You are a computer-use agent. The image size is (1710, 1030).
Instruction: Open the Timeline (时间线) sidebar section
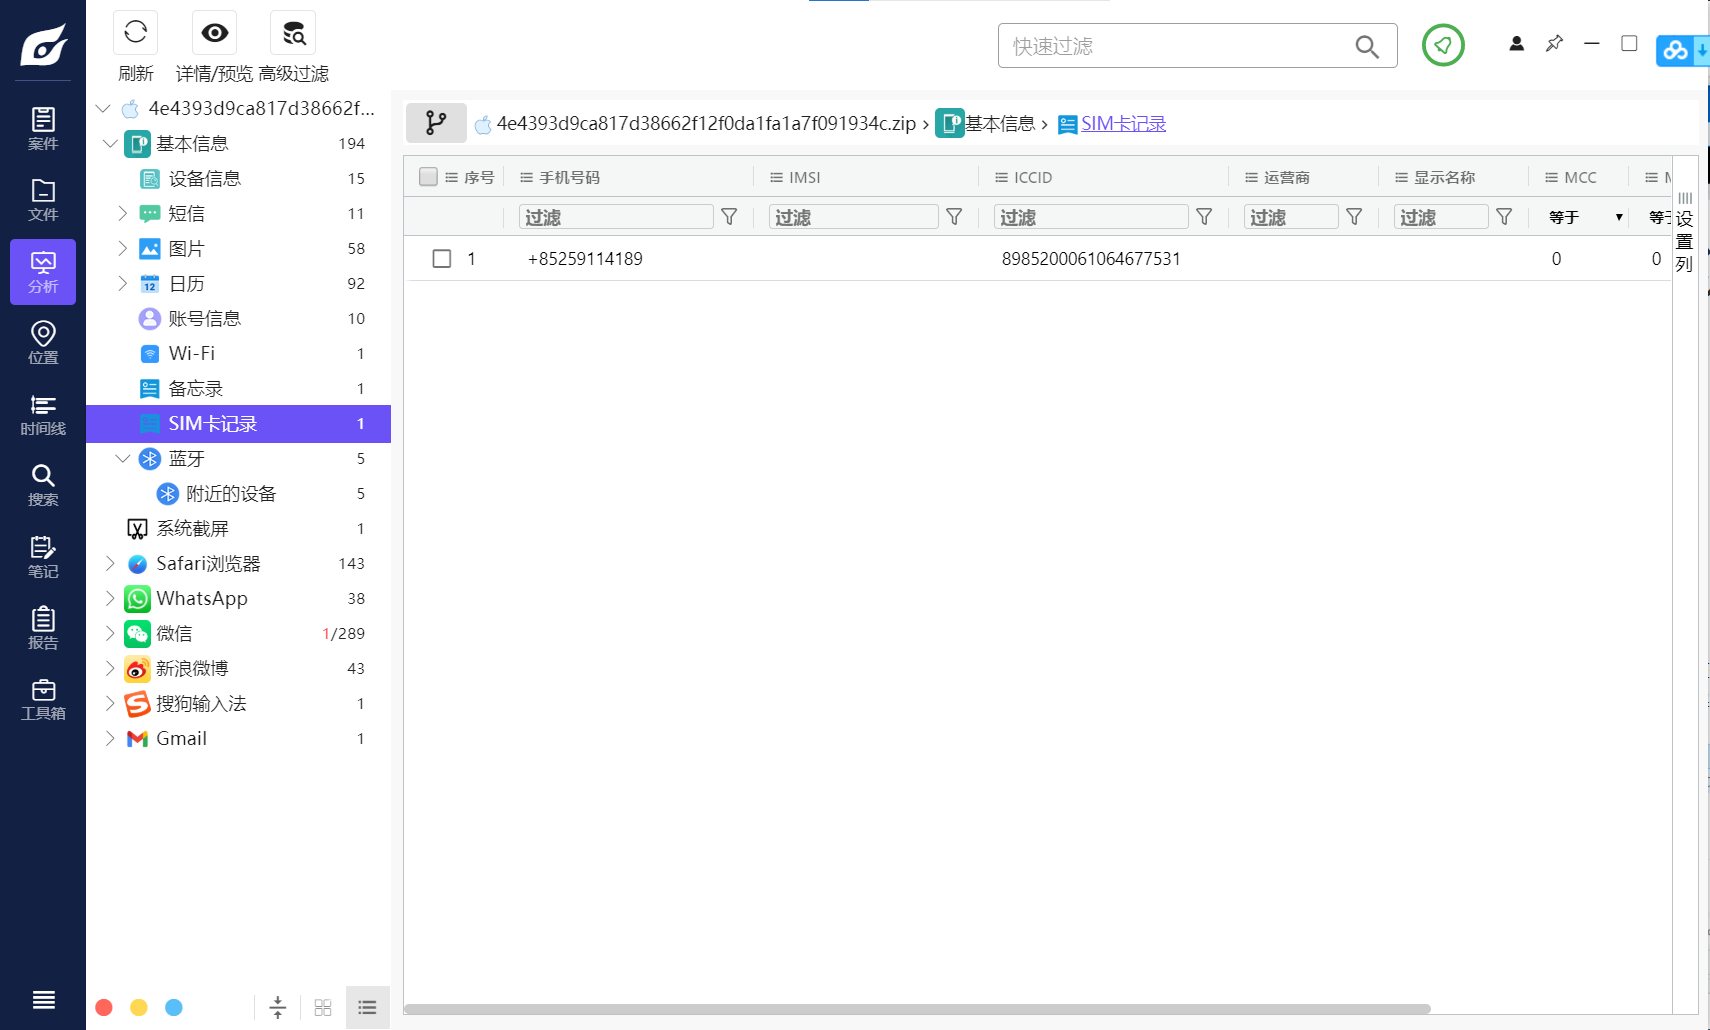pos(43,414)
